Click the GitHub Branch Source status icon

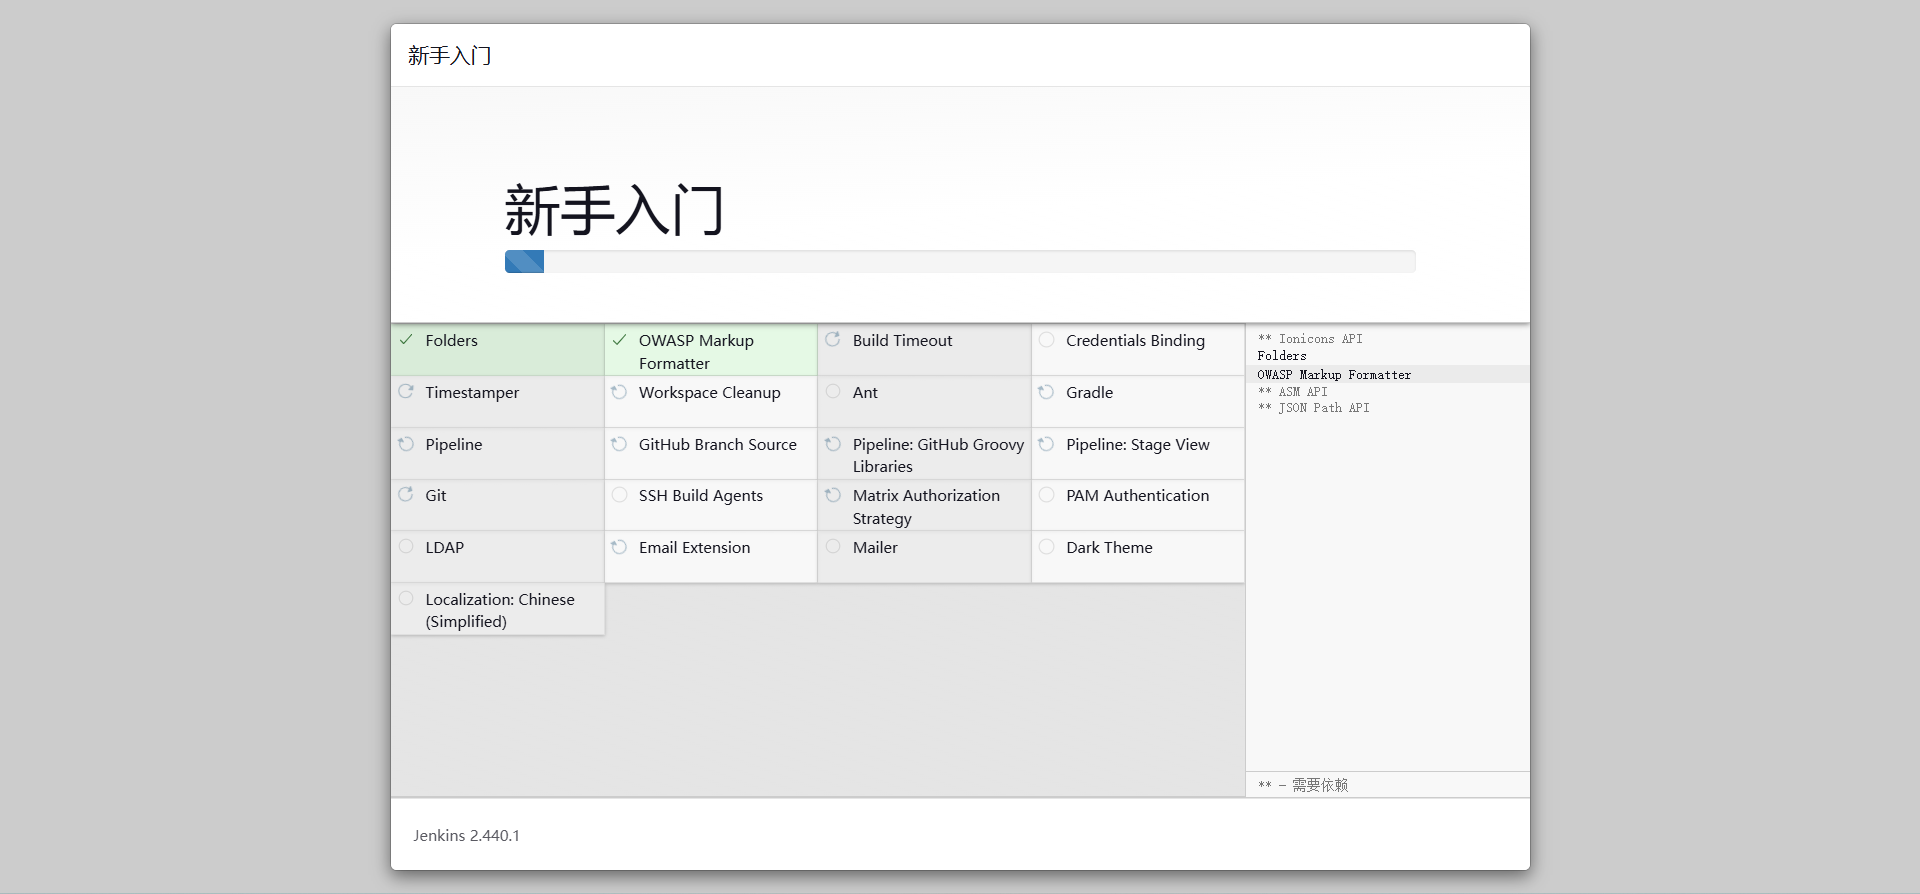tap(620, 444)
